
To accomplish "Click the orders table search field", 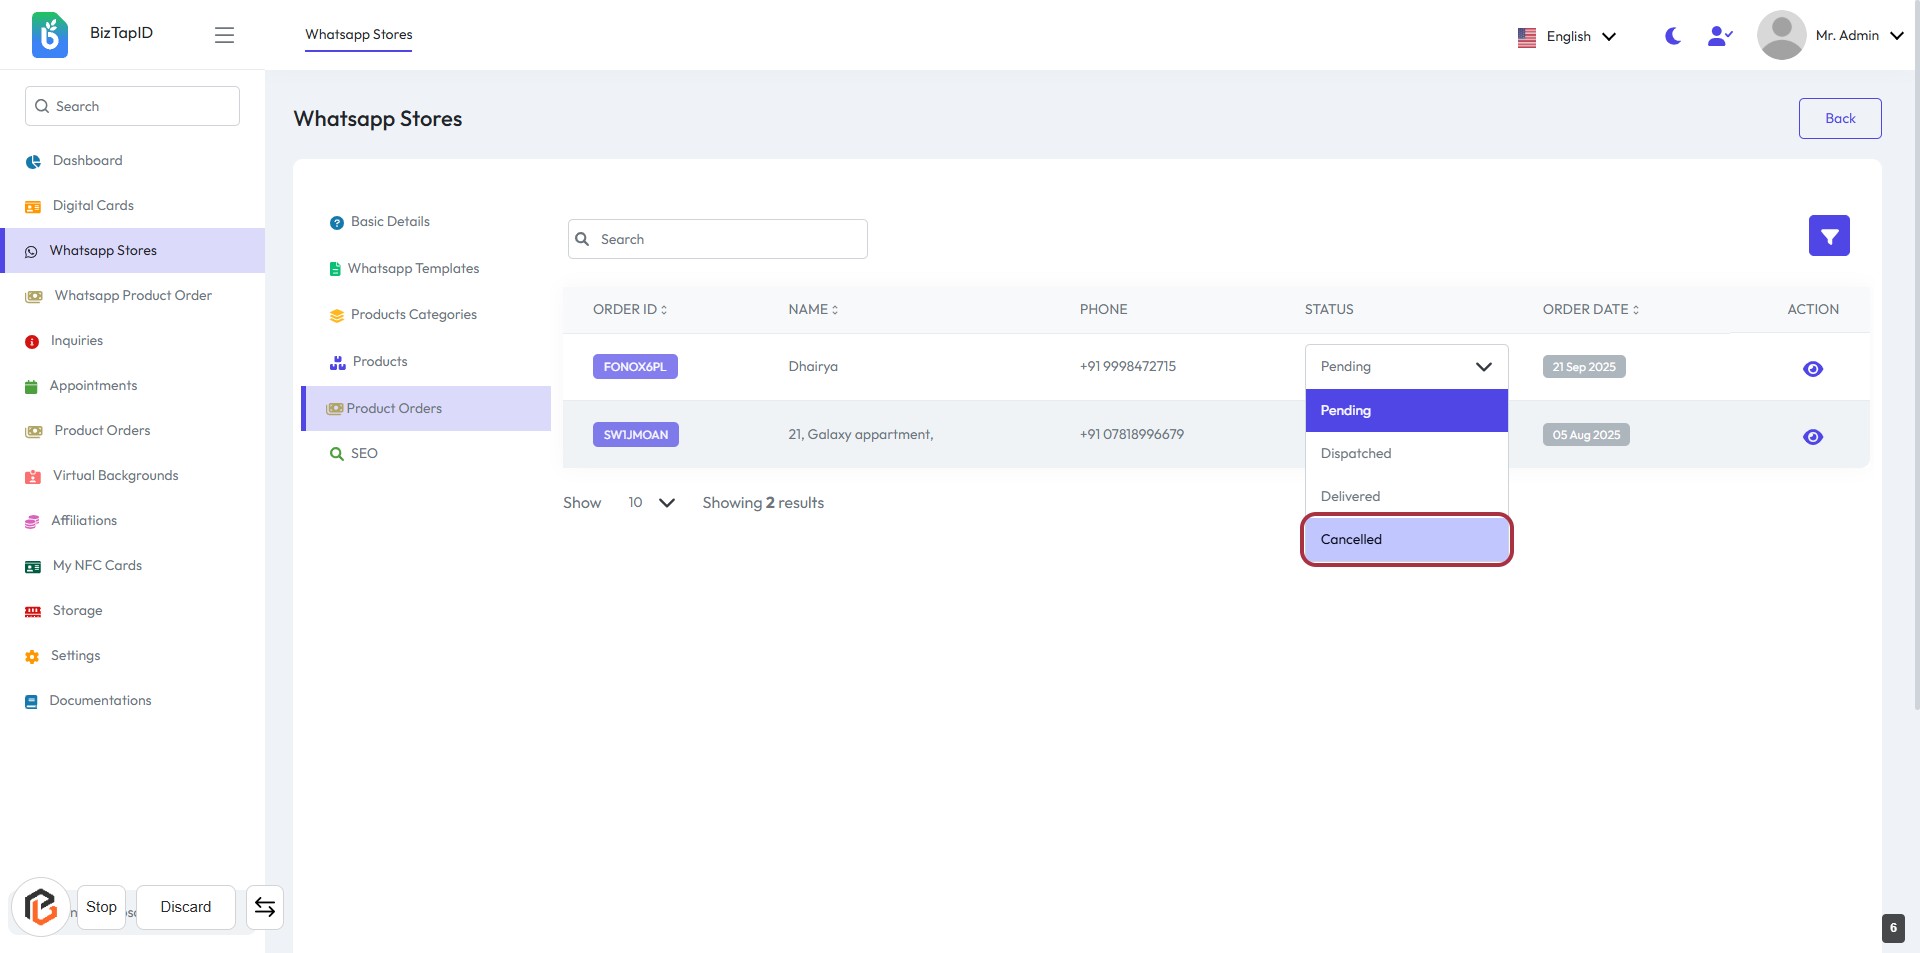I will tap(718, 240).
